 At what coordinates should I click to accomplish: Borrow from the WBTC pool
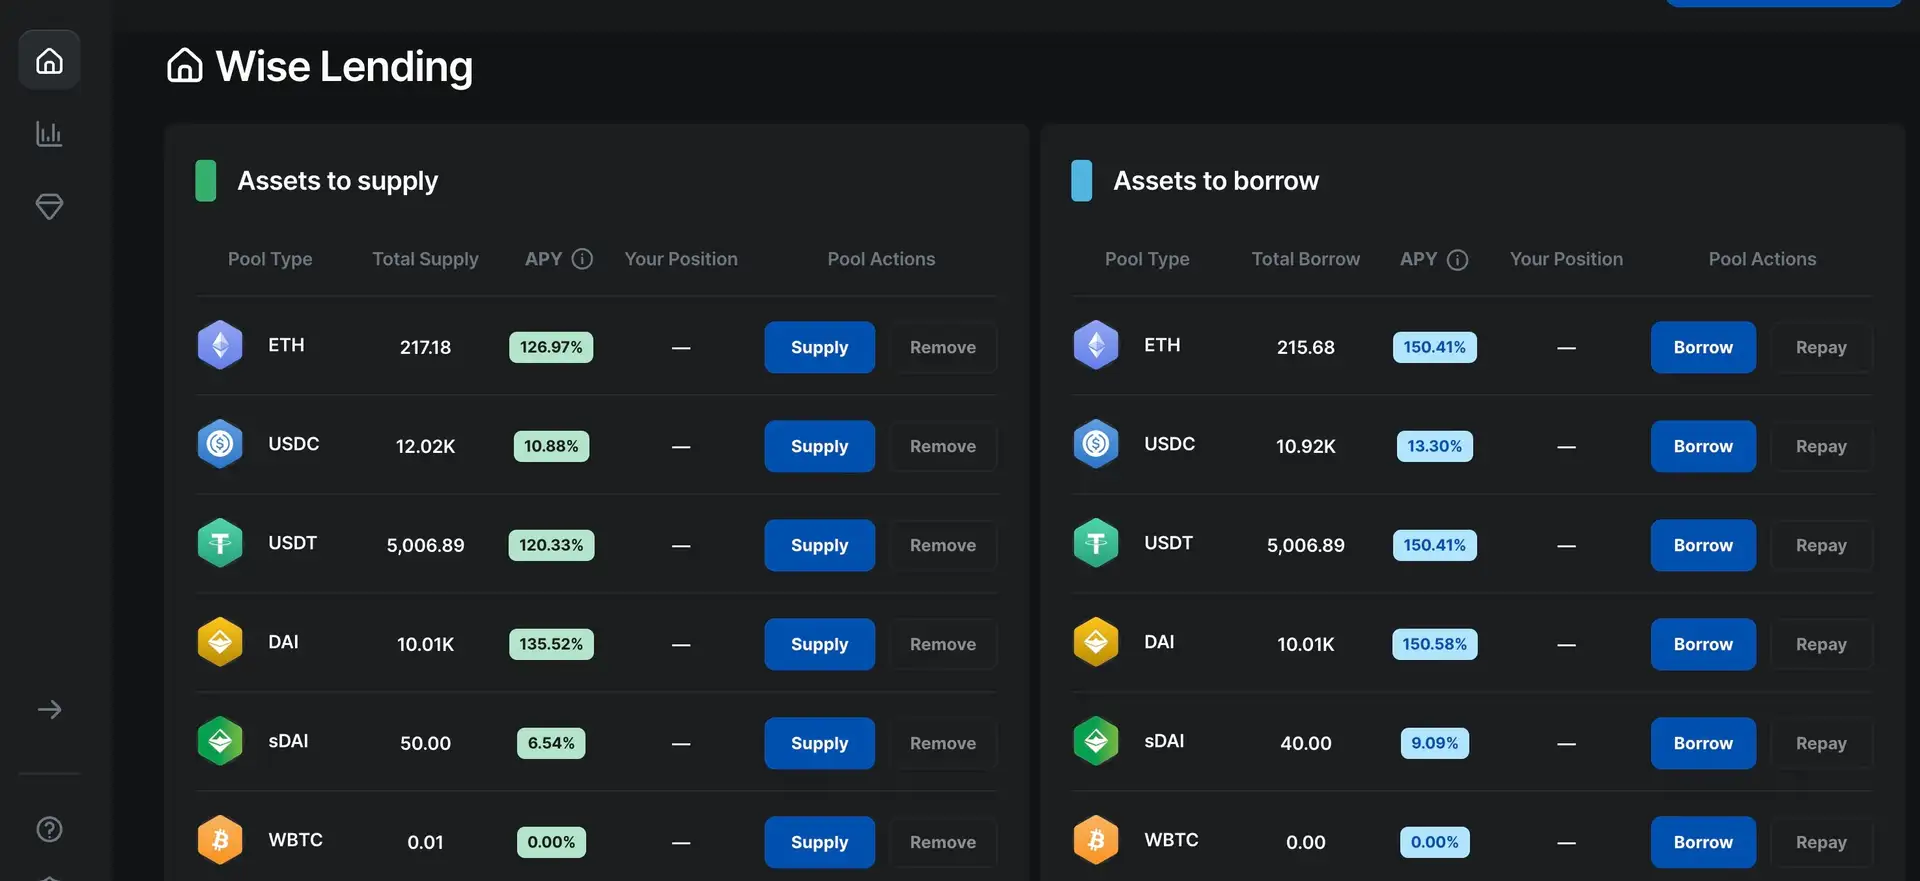coord(1702,842)
